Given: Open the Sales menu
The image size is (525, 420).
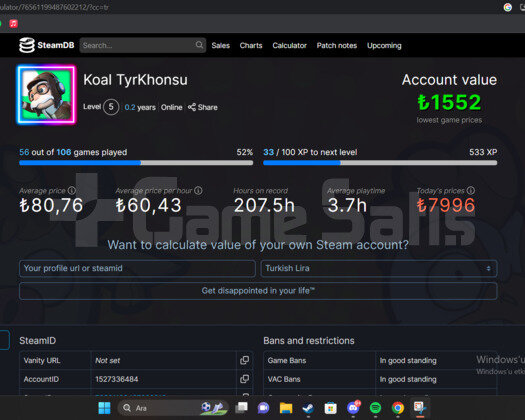Looking at the screenshot, I should tap(221, 45).
